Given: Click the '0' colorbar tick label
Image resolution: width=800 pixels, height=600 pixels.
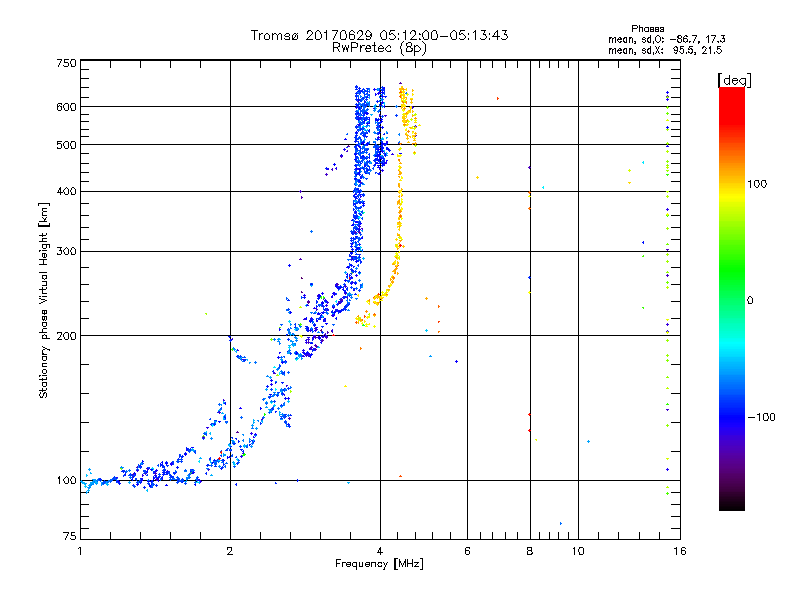Looking at the screenshot, I should pos(750,301).
